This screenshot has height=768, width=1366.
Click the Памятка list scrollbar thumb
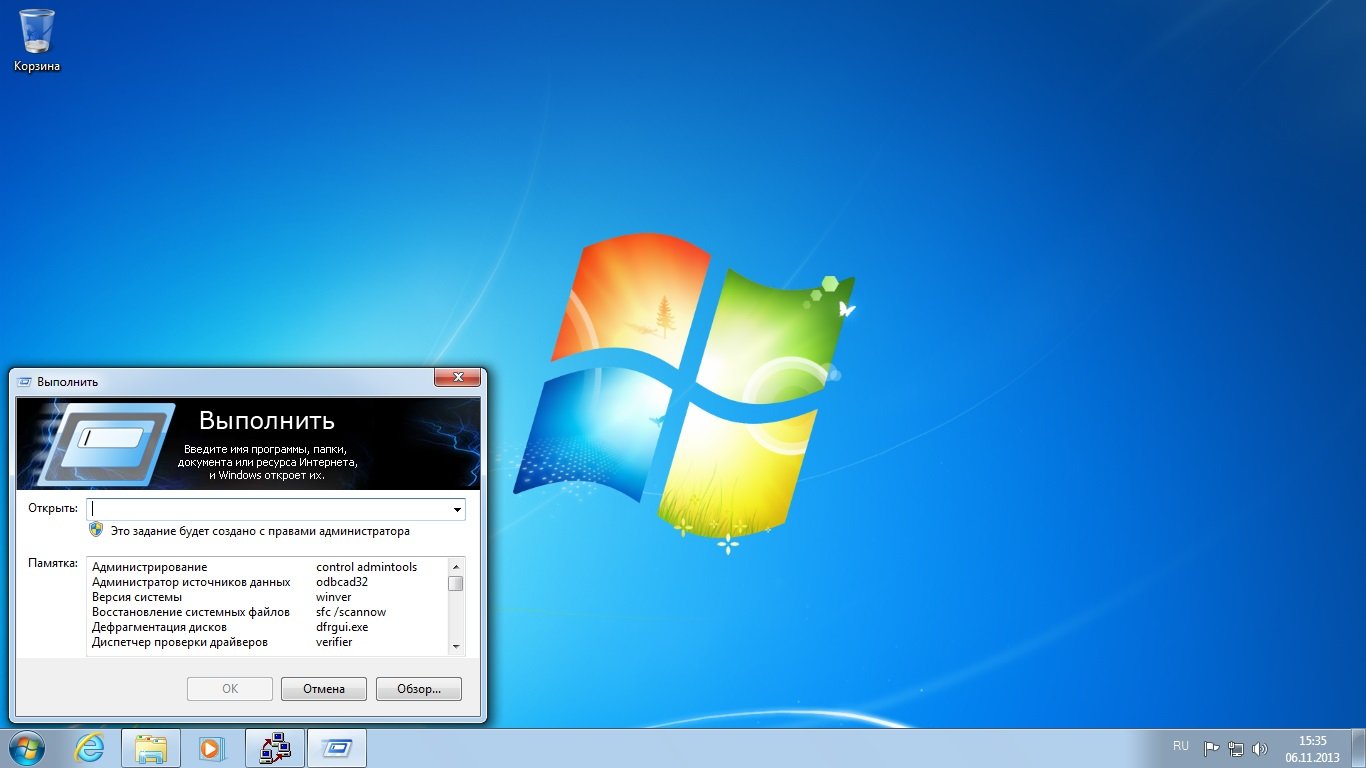pyautogui.click(x=456, y=584)
